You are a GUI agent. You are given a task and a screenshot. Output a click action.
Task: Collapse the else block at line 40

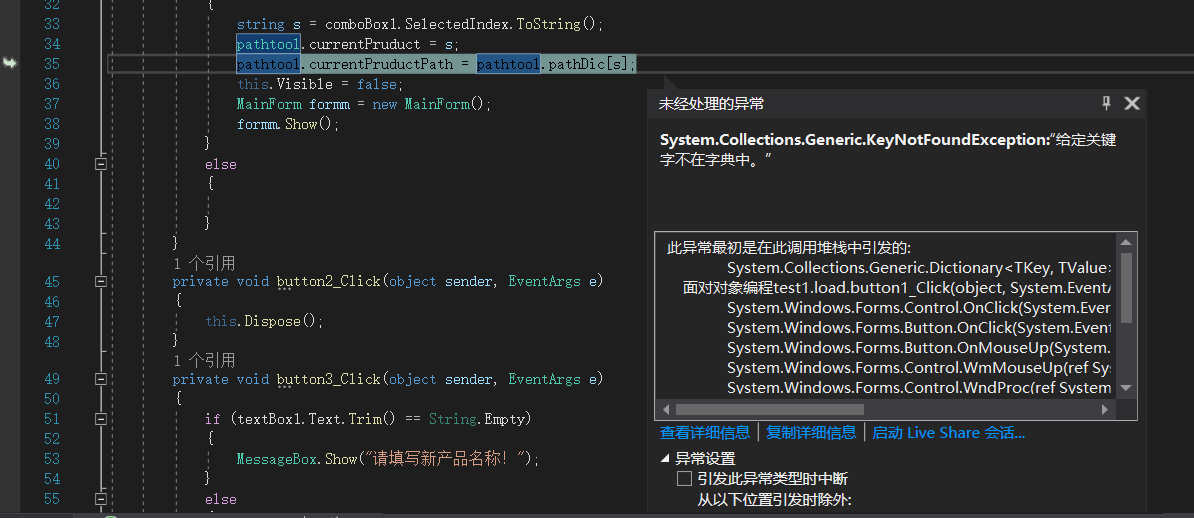(x=101, y=164)
